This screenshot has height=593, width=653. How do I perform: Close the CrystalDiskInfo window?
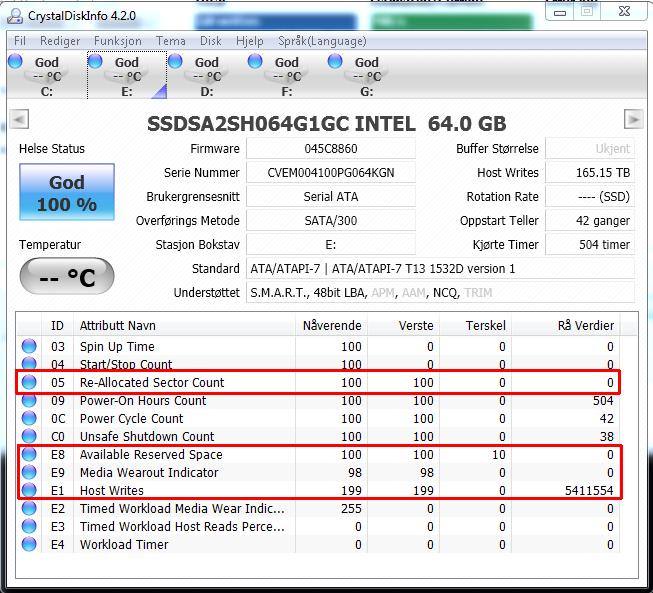[624, 12]
